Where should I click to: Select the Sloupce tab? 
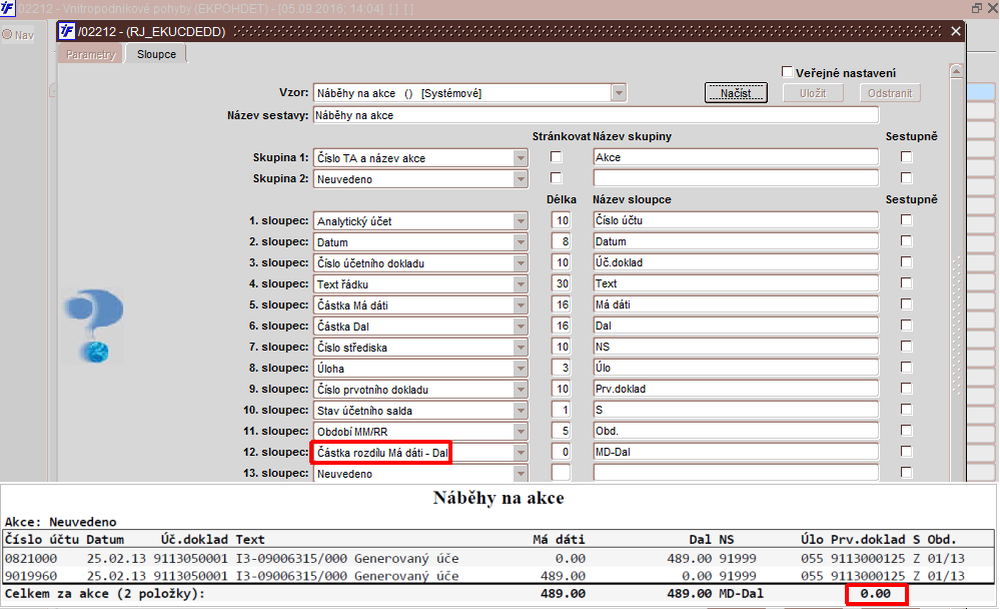pyautogui.click(x=156, y=54)
